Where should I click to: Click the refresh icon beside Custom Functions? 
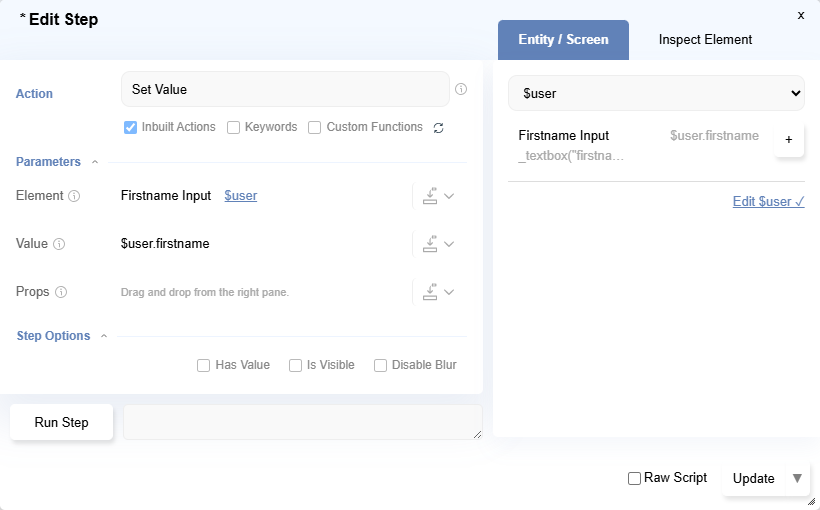tap(437, 128)
